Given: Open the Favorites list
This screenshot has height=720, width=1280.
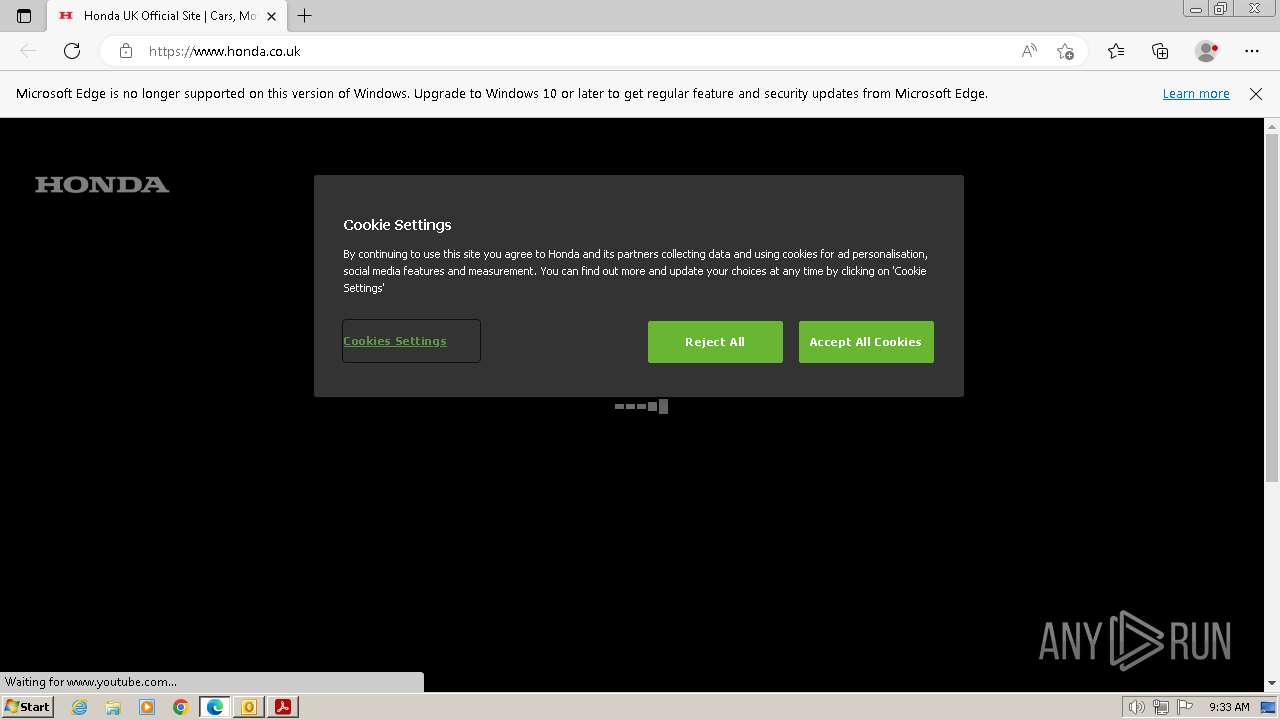Looking at the screenshot, I should (1116, 51).
